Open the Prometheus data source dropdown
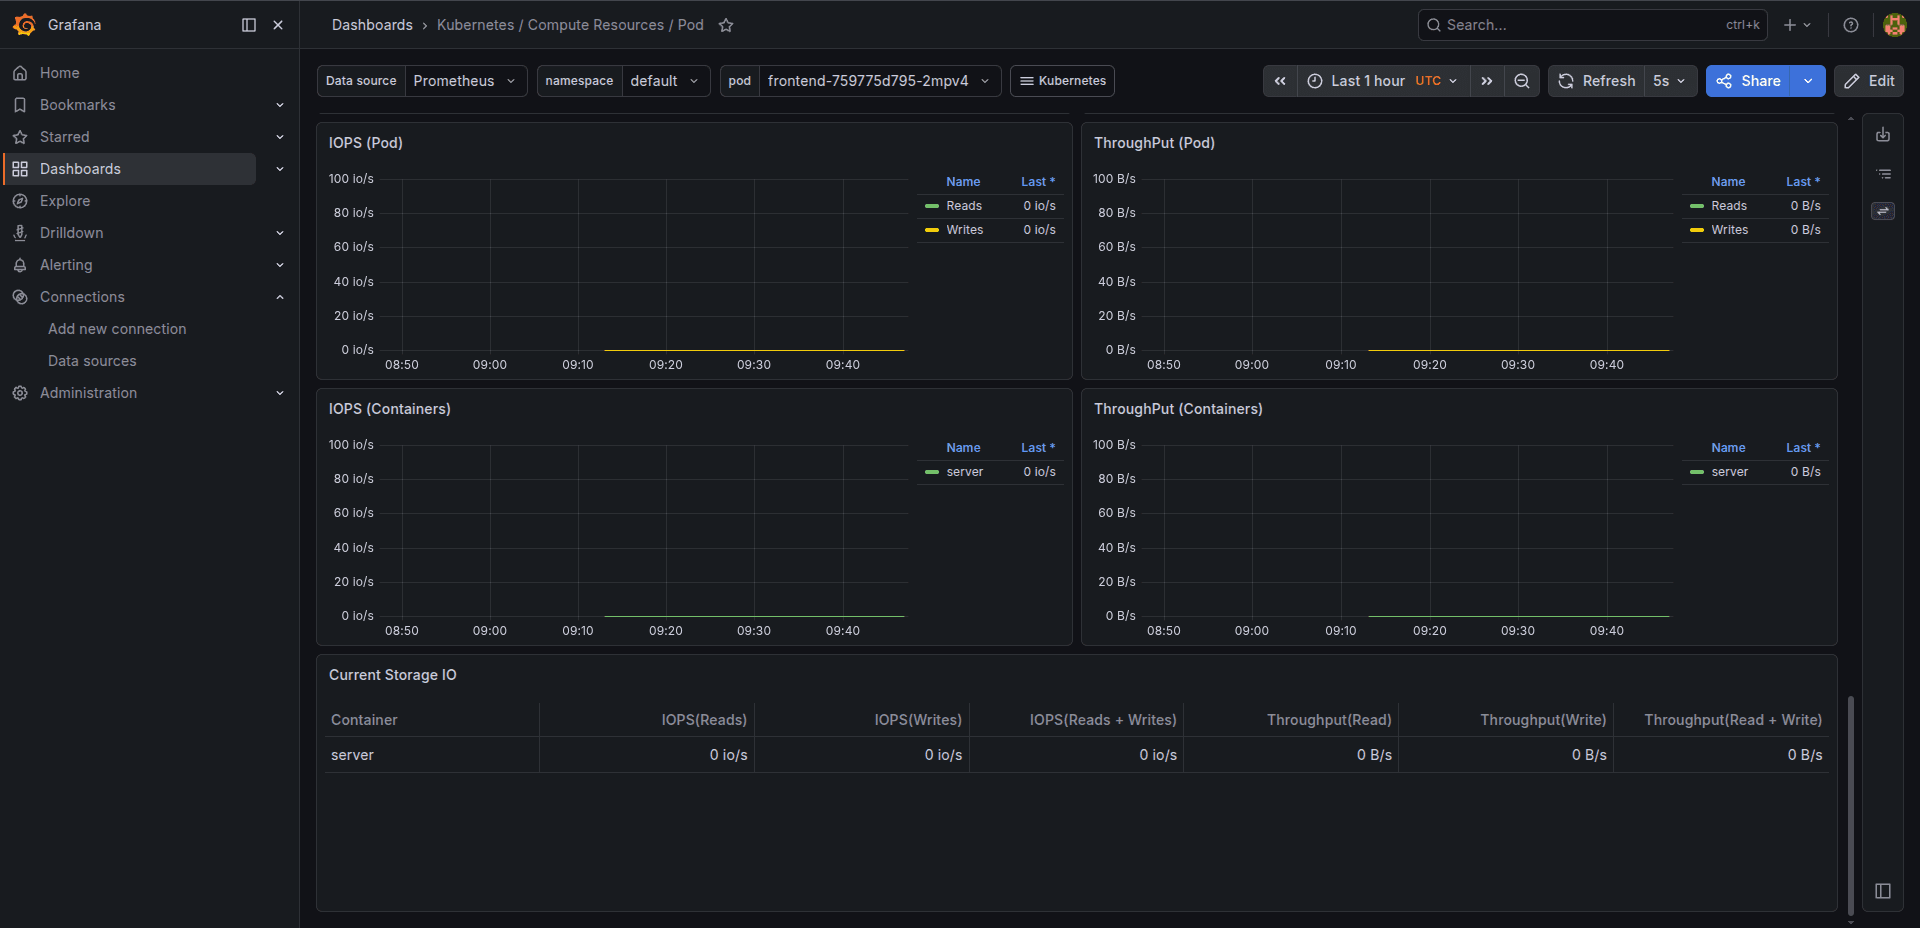The width and height of the screenshot is (1920, 928). tap(465, 81)
